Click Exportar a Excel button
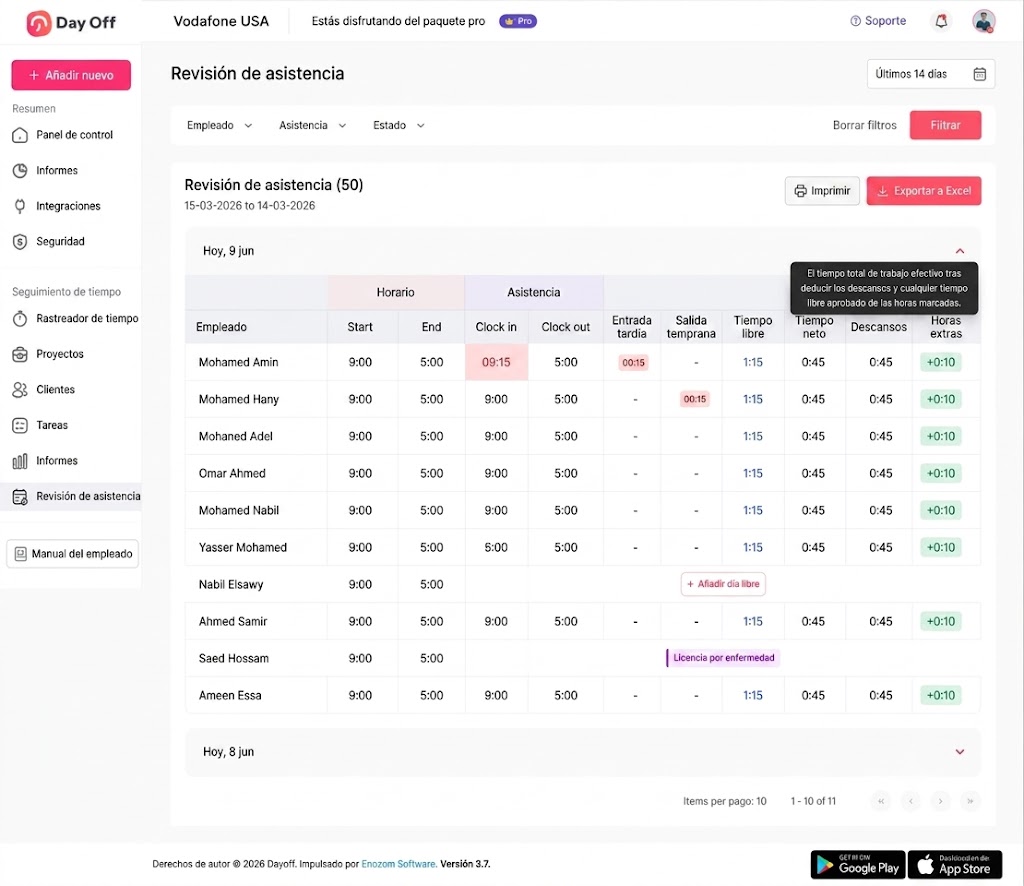The width and height of the screenshot is (1024, 886). (923, 191)
